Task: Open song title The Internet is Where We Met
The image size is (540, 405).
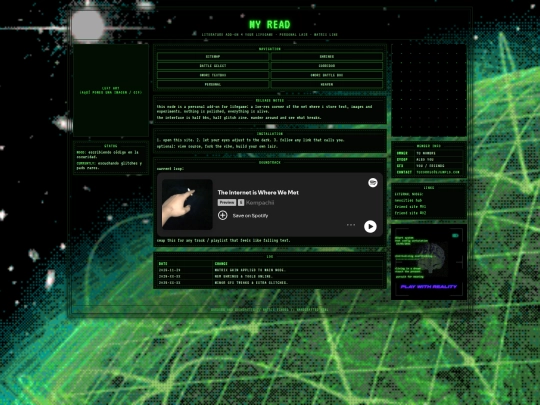Action: tap(258, 193)
